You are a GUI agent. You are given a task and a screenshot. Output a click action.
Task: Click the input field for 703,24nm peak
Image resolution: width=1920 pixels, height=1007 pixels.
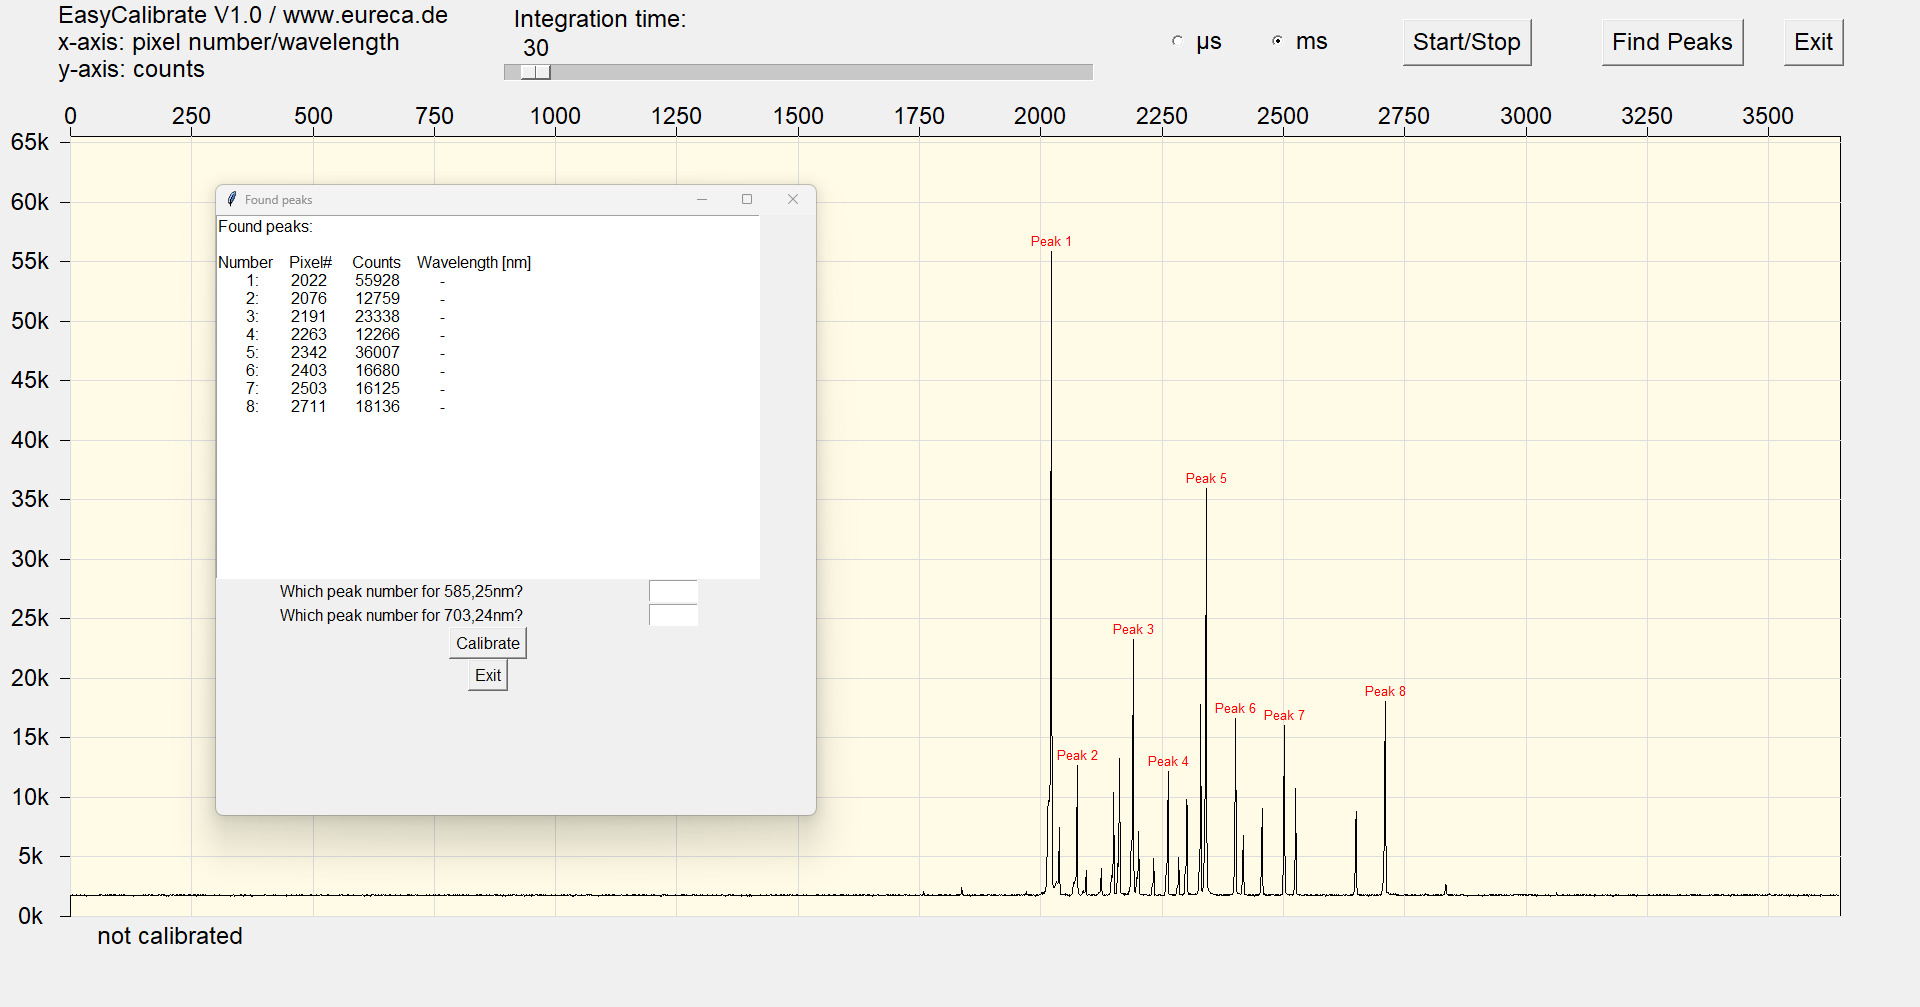pos(673,615)
